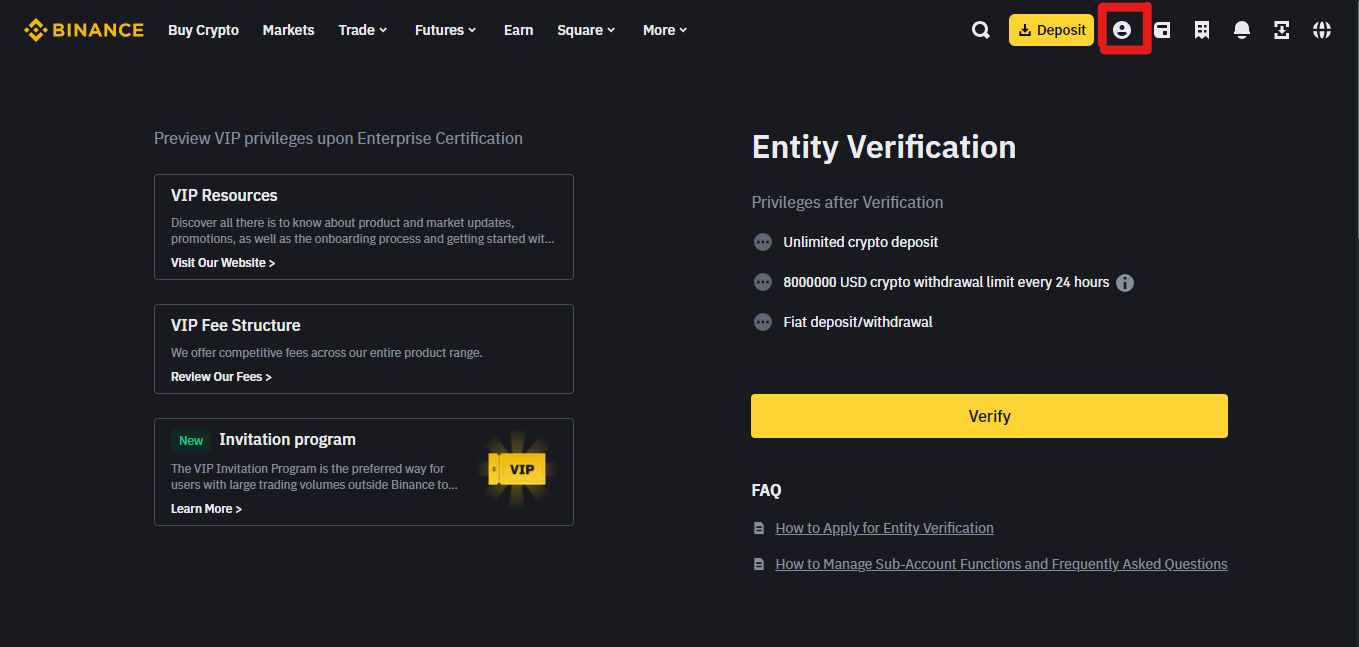This screenshot has width=1359, height=647.
Task: Open the orders receipt icon
Action: (1202, 30)
